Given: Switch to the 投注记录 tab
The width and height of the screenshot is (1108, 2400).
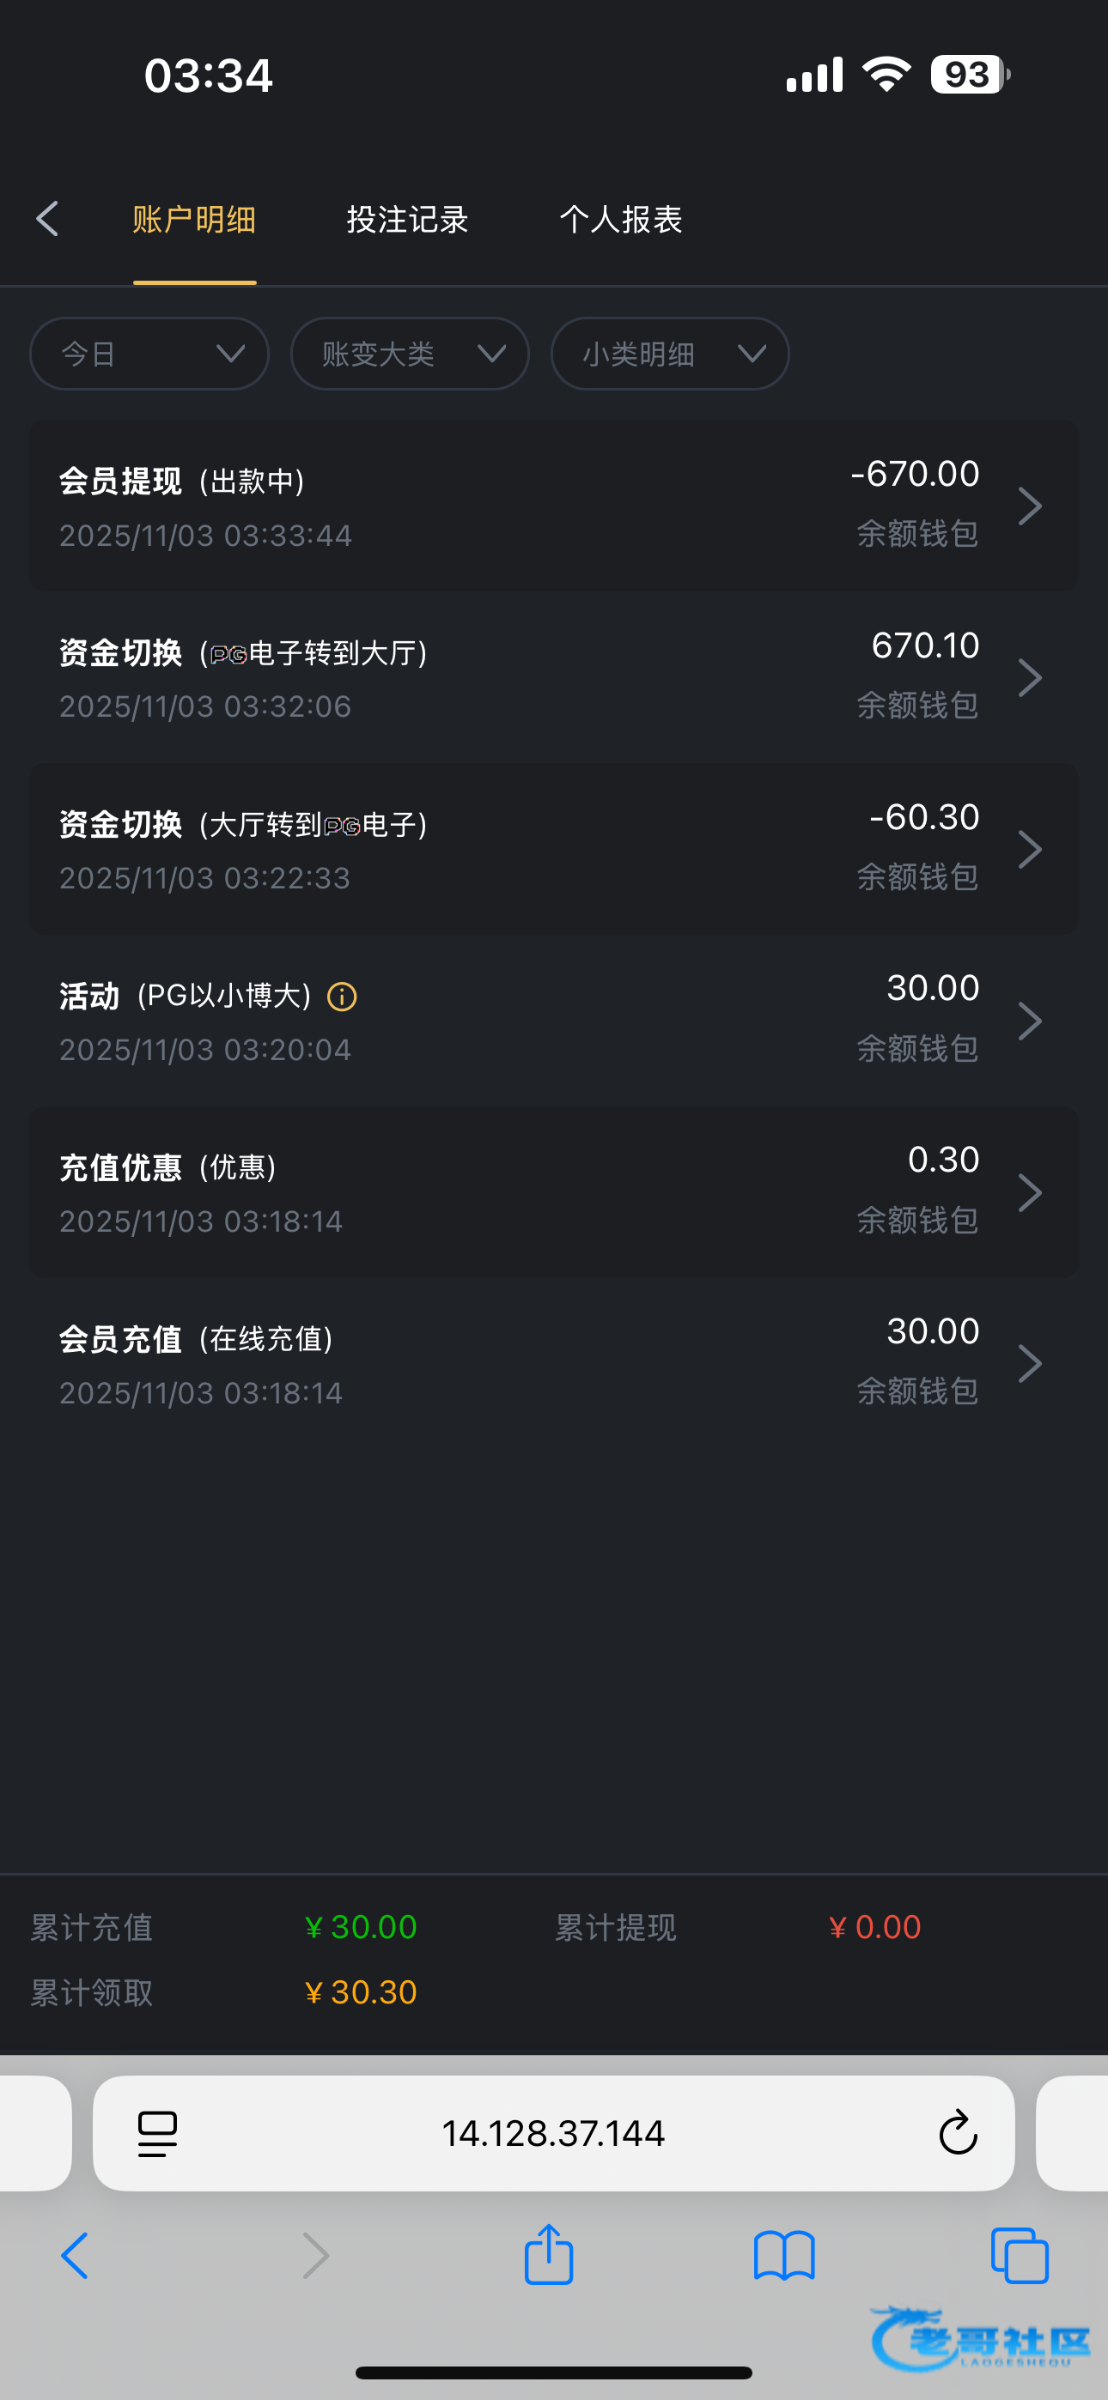Looking at the screenshot, I should (407, 220).
